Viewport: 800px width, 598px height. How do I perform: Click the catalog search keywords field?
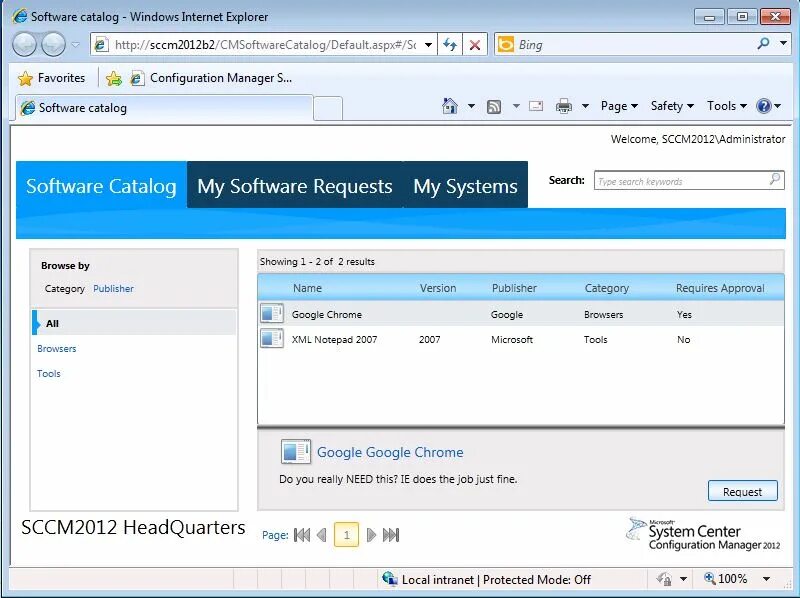click(x=681, y=181)
